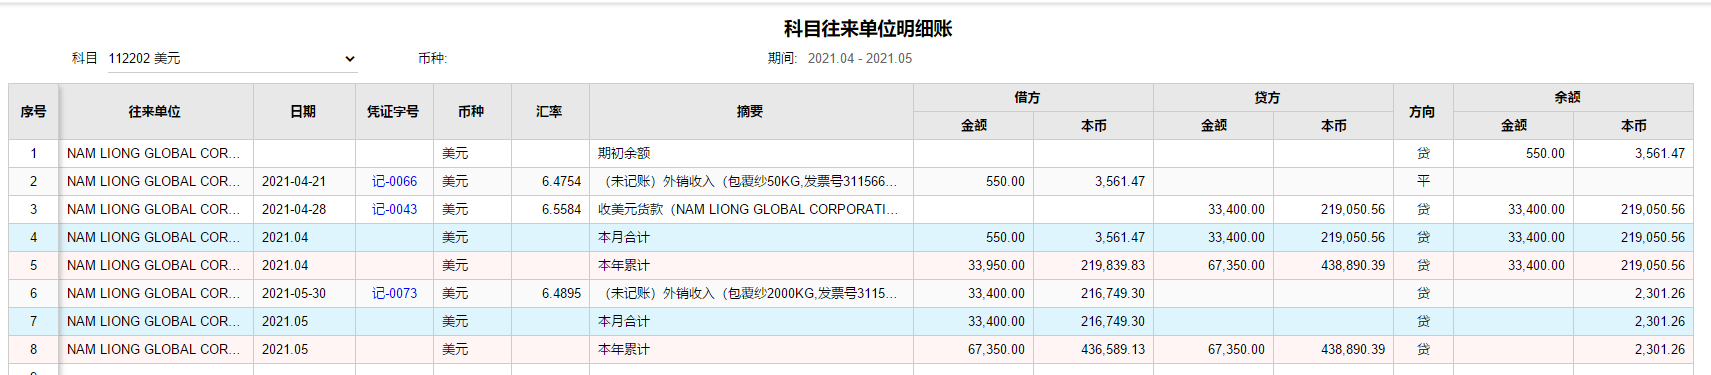Image resolution: width=1711 pixels, height=375 pixels.
Task: Select credit amount 33,400.00 in row 3
Action: [1213, 209]
